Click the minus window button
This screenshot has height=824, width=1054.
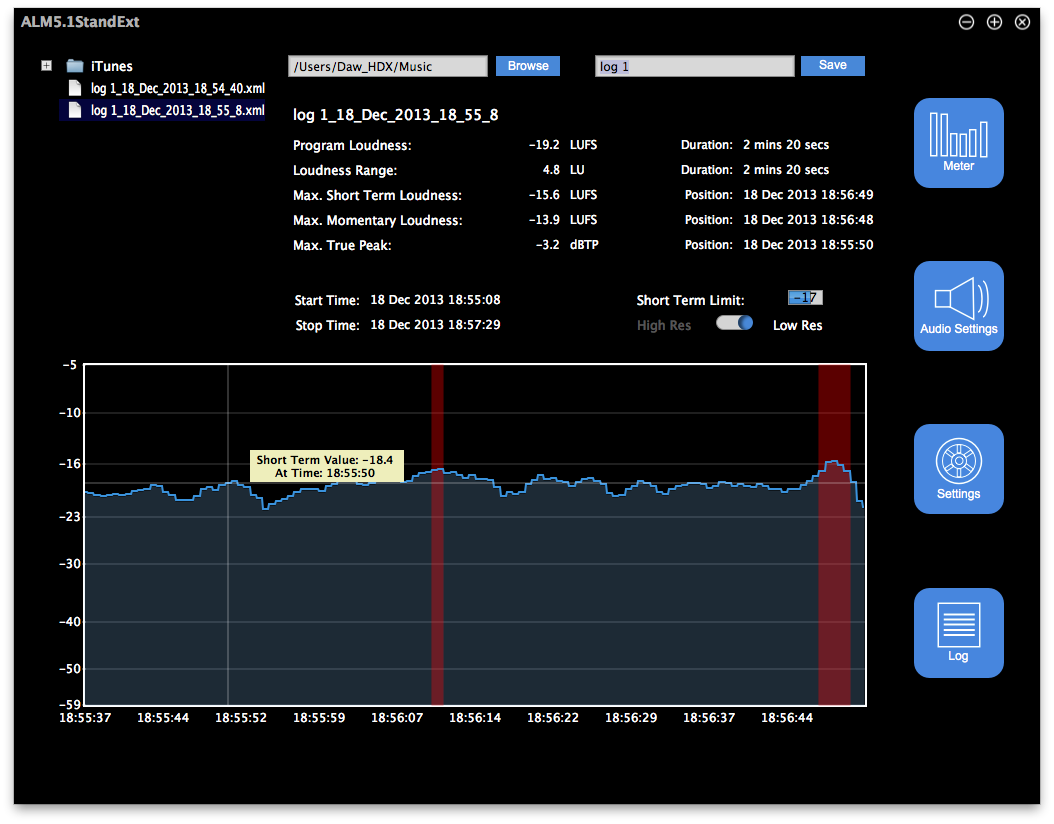pos(966,22)
